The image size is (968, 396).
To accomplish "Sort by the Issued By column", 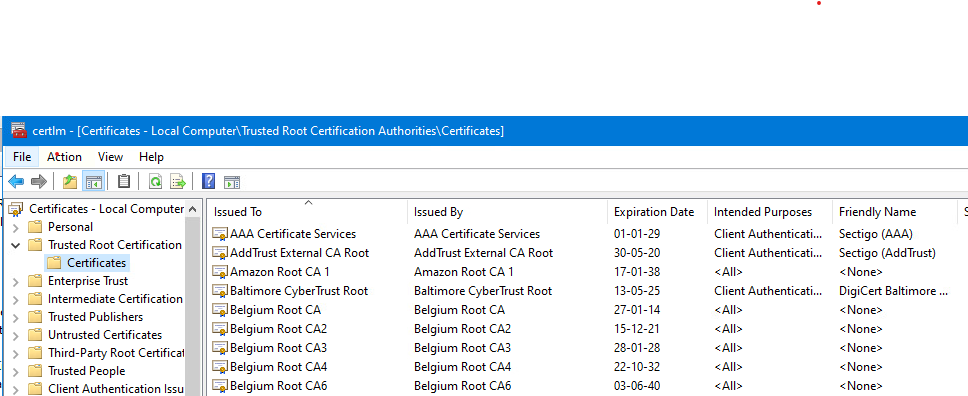I will click(507, 212).
